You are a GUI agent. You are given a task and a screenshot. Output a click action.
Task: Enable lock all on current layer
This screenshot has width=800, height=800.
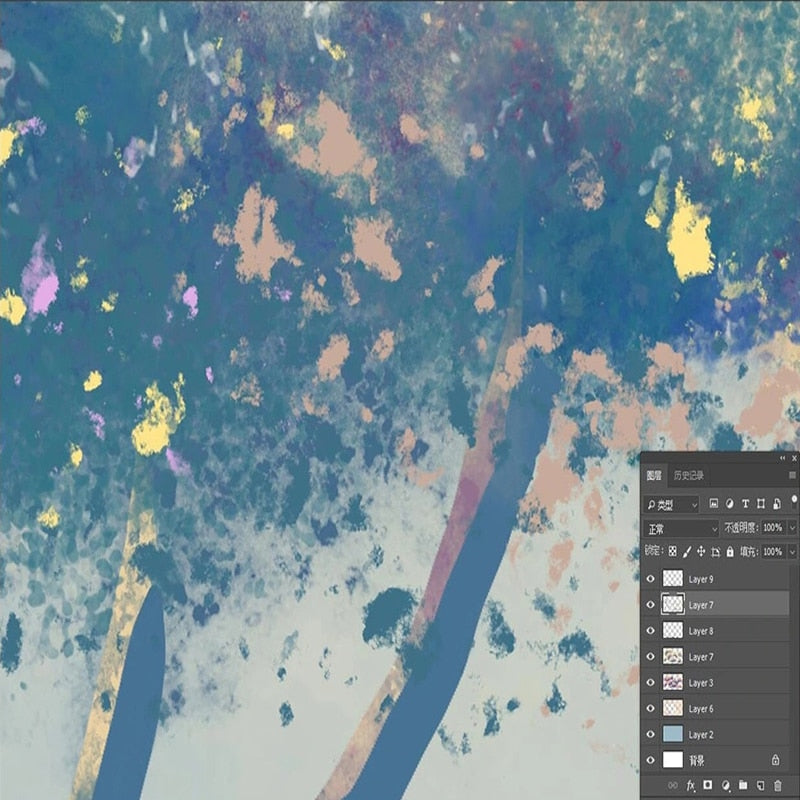[729, 549]
